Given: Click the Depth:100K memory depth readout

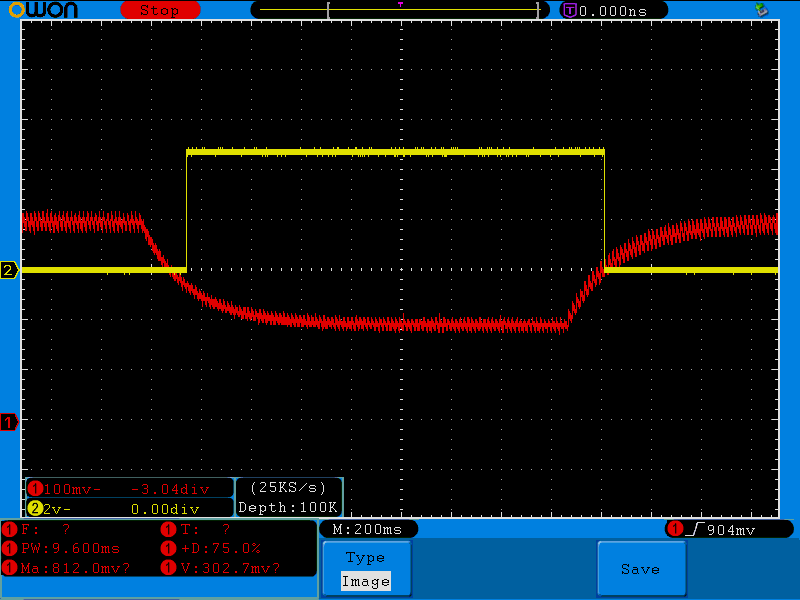Looking at the screenshot, I should click(288, 507).
